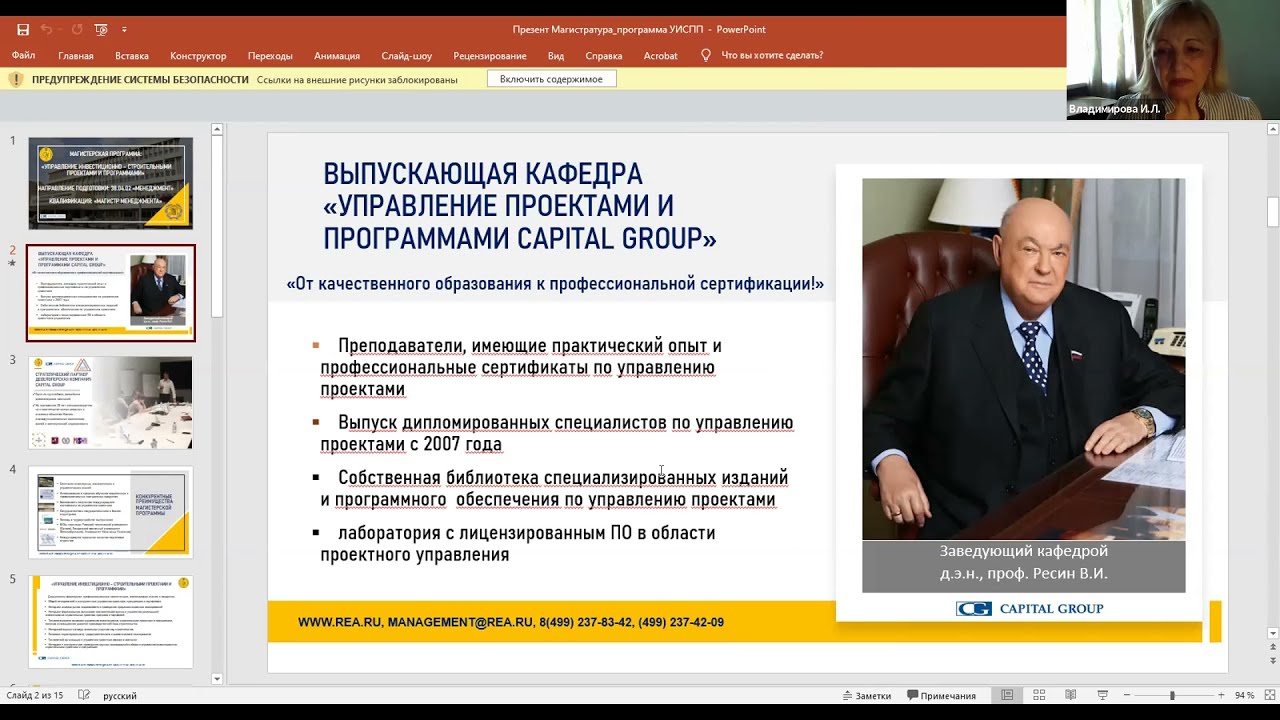Viewport: 1280px width, 720px height.
Task: Click the Включить содержимое button
Action: (x=551, y=79)
